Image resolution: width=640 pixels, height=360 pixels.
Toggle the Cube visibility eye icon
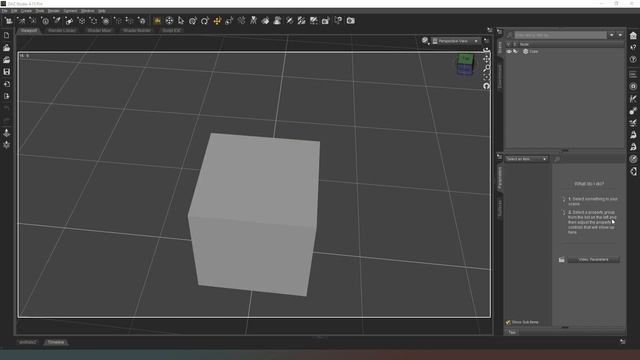509,52
